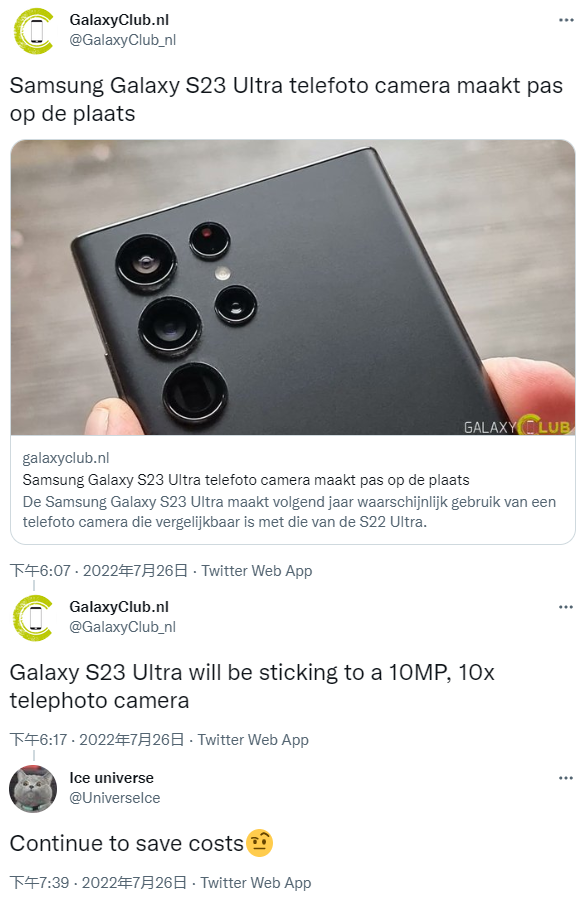This screenshot has width=586, height=900.
Task: Open the second GalaxyClub tweet's more menu
Action: point(566,607)
